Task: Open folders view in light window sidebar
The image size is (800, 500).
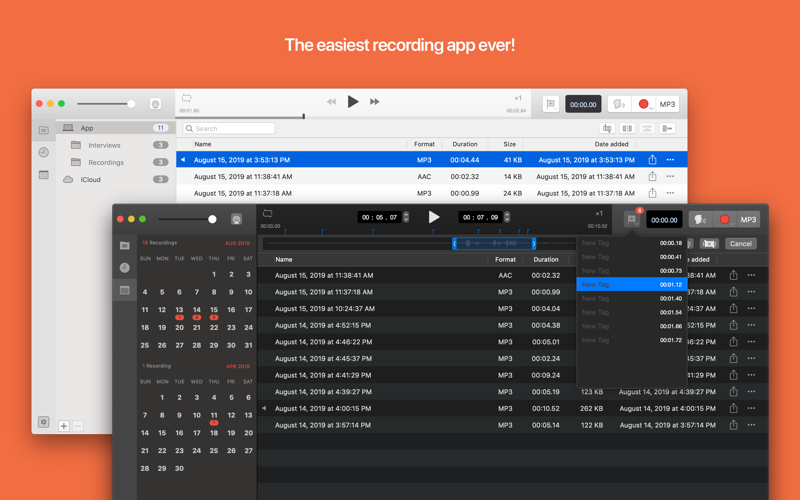Action: pyautogui.click(x=44, y=130)
